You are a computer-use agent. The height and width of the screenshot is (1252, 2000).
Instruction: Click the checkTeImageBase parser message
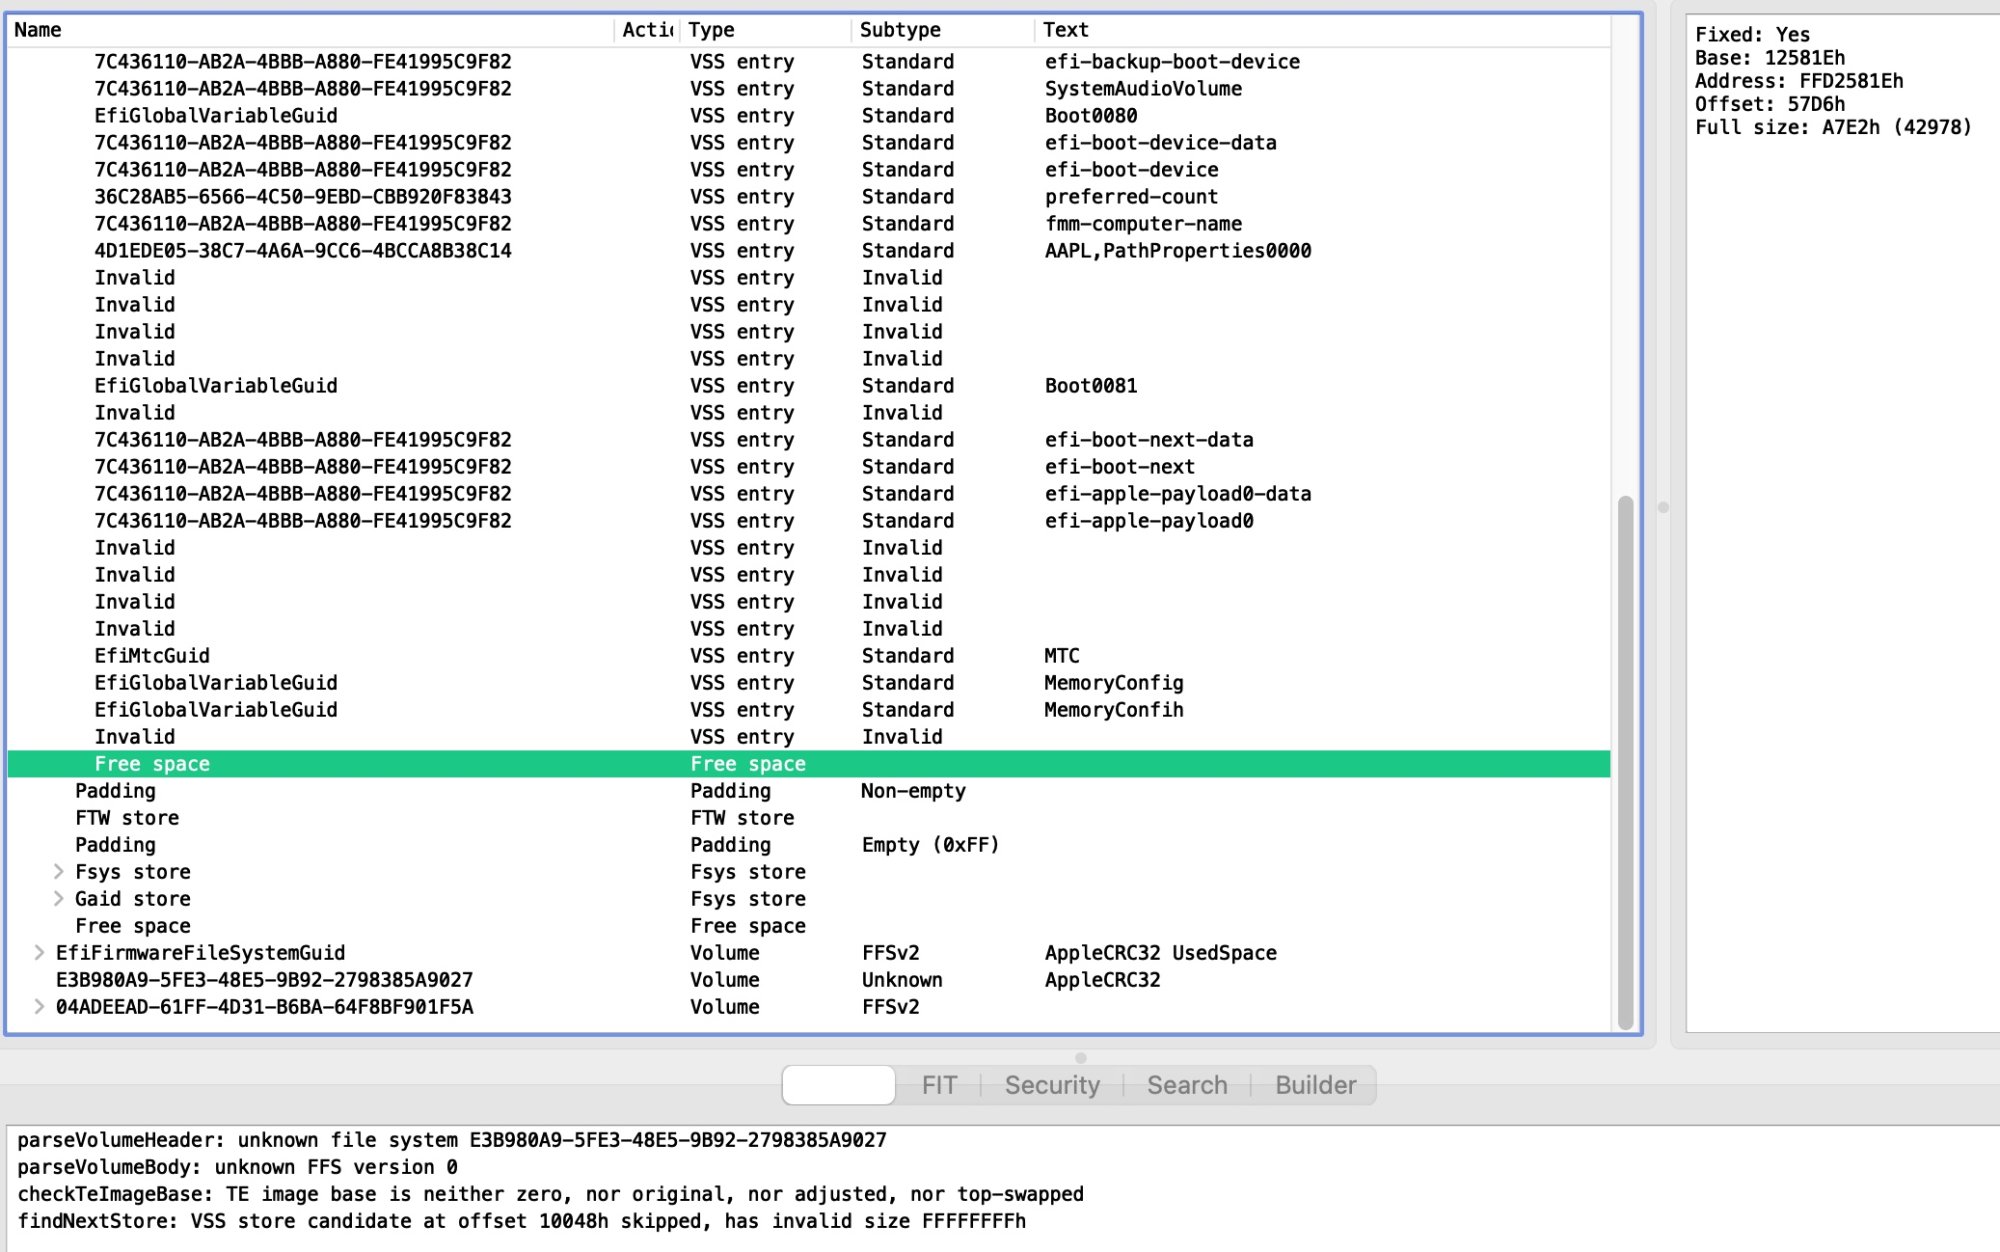550,1194
